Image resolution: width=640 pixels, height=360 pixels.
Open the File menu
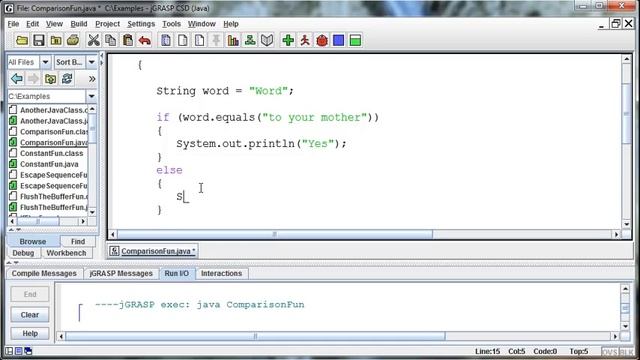(x=13, y=24)
